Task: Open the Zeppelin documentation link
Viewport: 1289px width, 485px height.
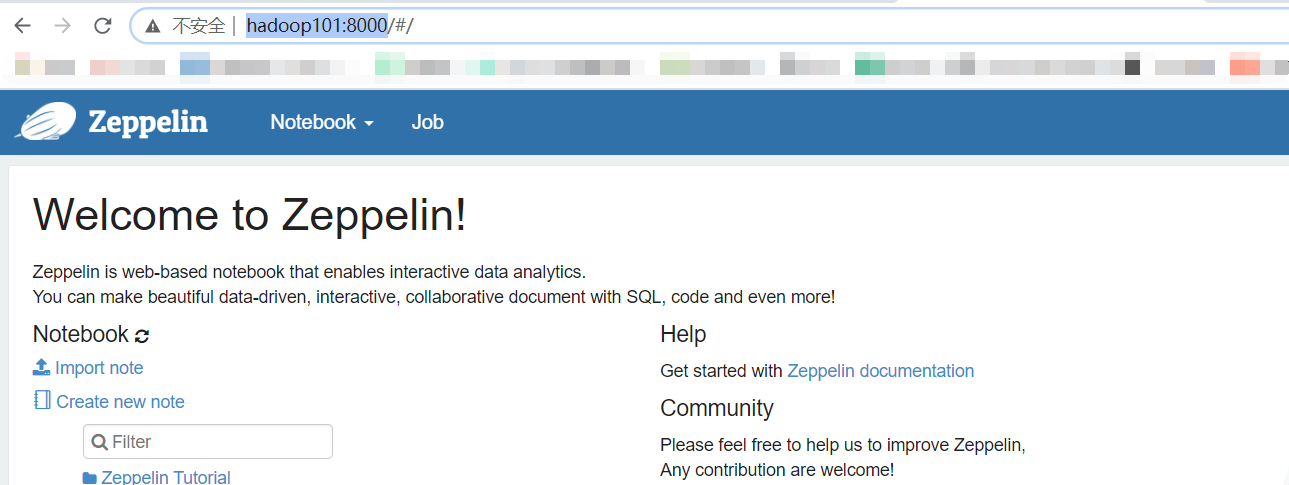Action: coord(881,371)
